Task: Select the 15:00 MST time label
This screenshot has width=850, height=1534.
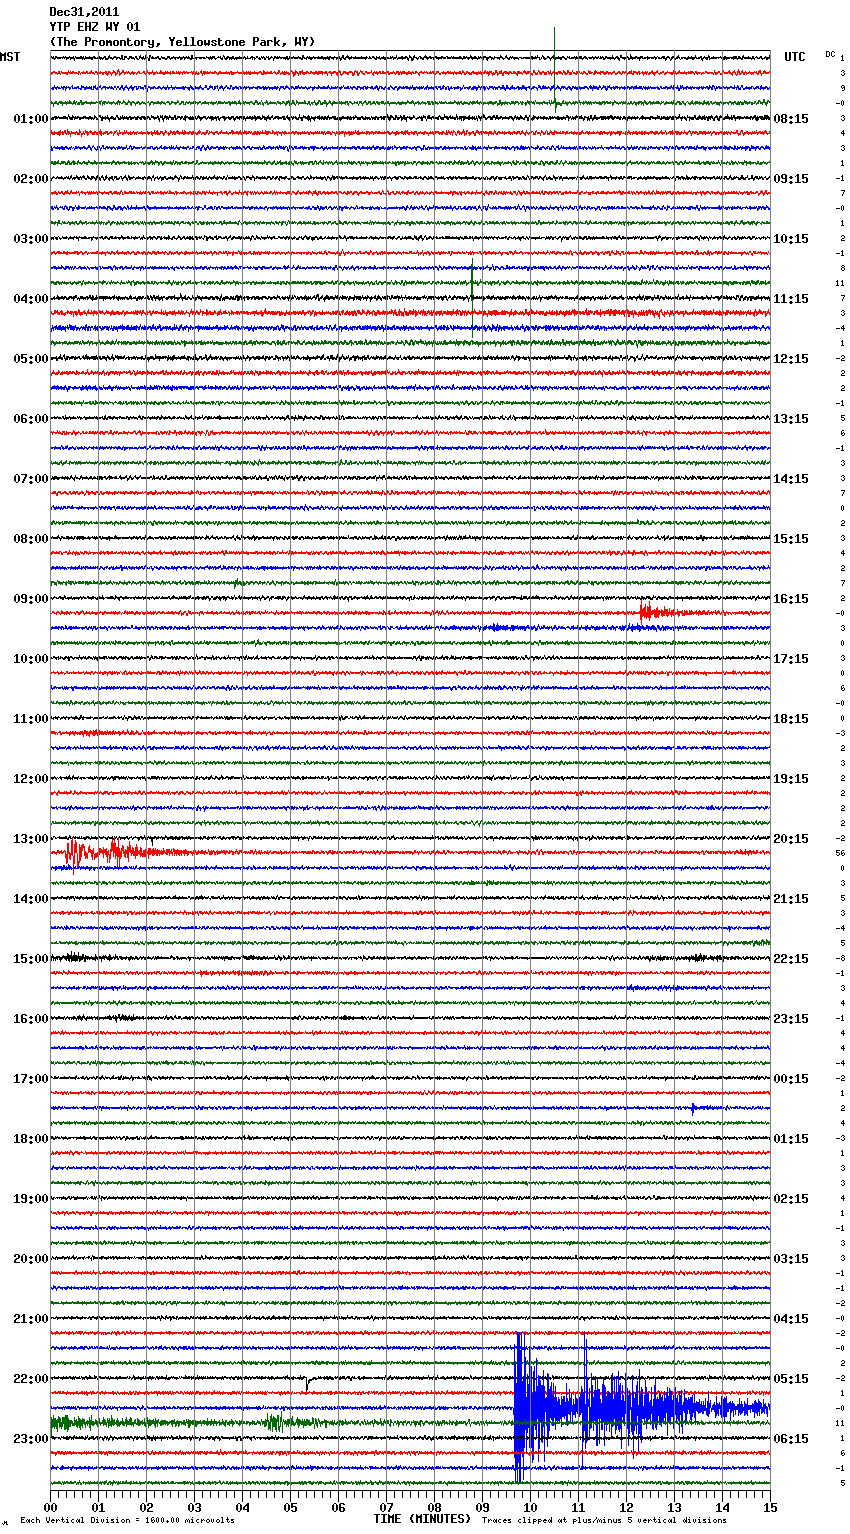Action: 31,959
